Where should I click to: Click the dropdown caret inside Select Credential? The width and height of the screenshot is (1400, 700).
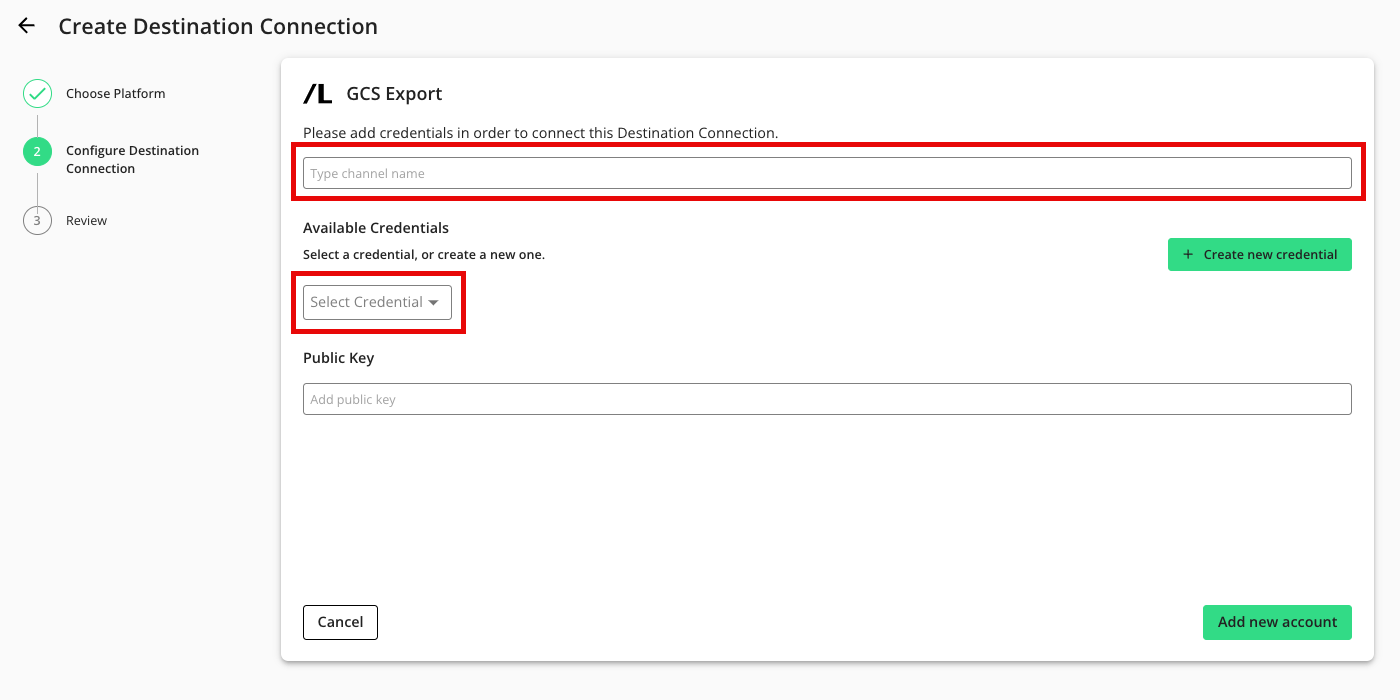coord(434,301)
